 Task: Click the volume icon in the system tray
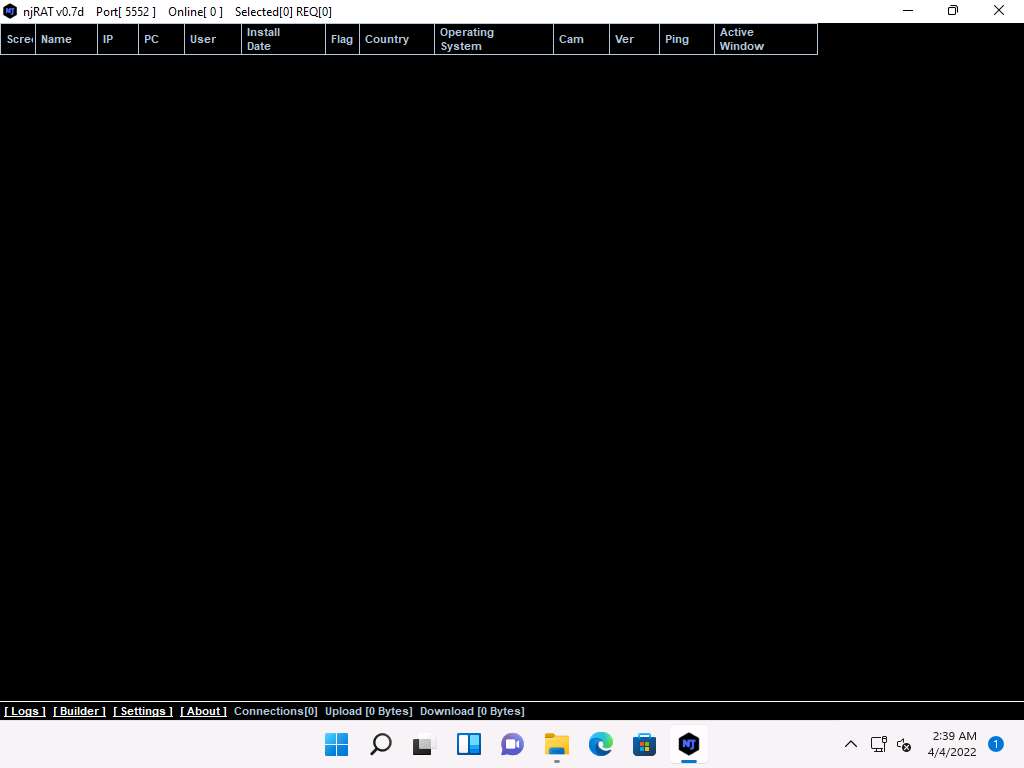point(904,744)
